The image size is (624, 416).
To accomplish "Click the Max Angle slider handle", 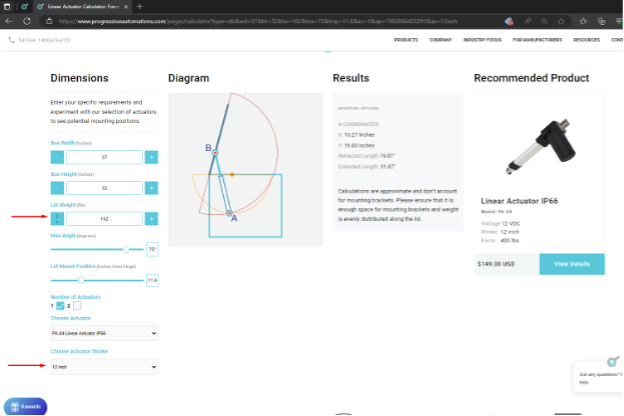I will [x=126, y=249].
